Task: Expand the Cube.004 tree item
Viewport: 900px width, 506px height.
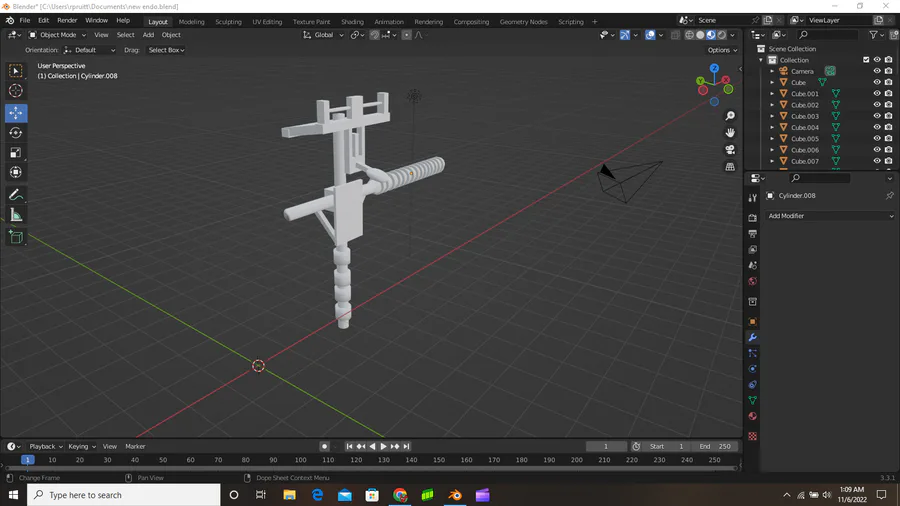Action: pos(773,127)
